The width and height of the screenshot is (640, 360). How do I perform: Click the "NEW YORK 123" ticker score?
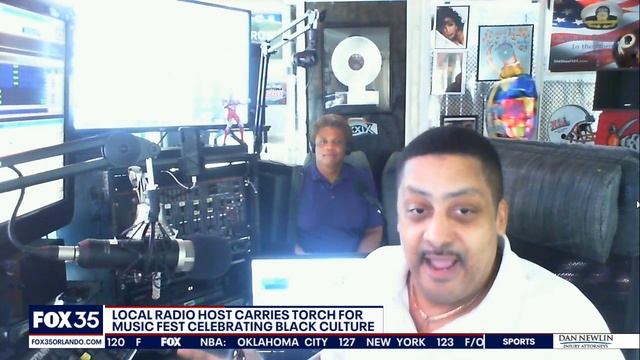click(410, 342)
